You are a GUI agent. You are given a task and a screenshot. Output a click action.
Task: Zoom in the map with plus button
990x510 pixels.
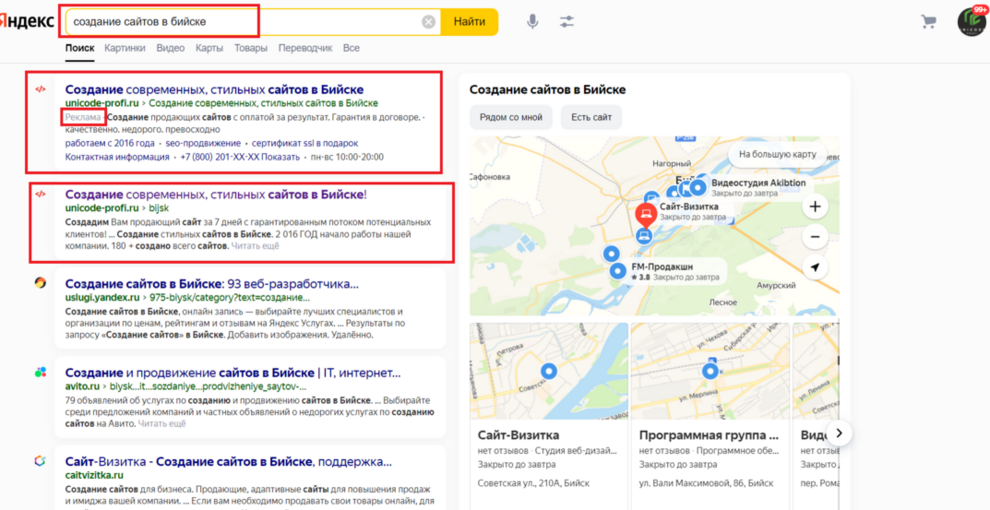click(815, 206)
